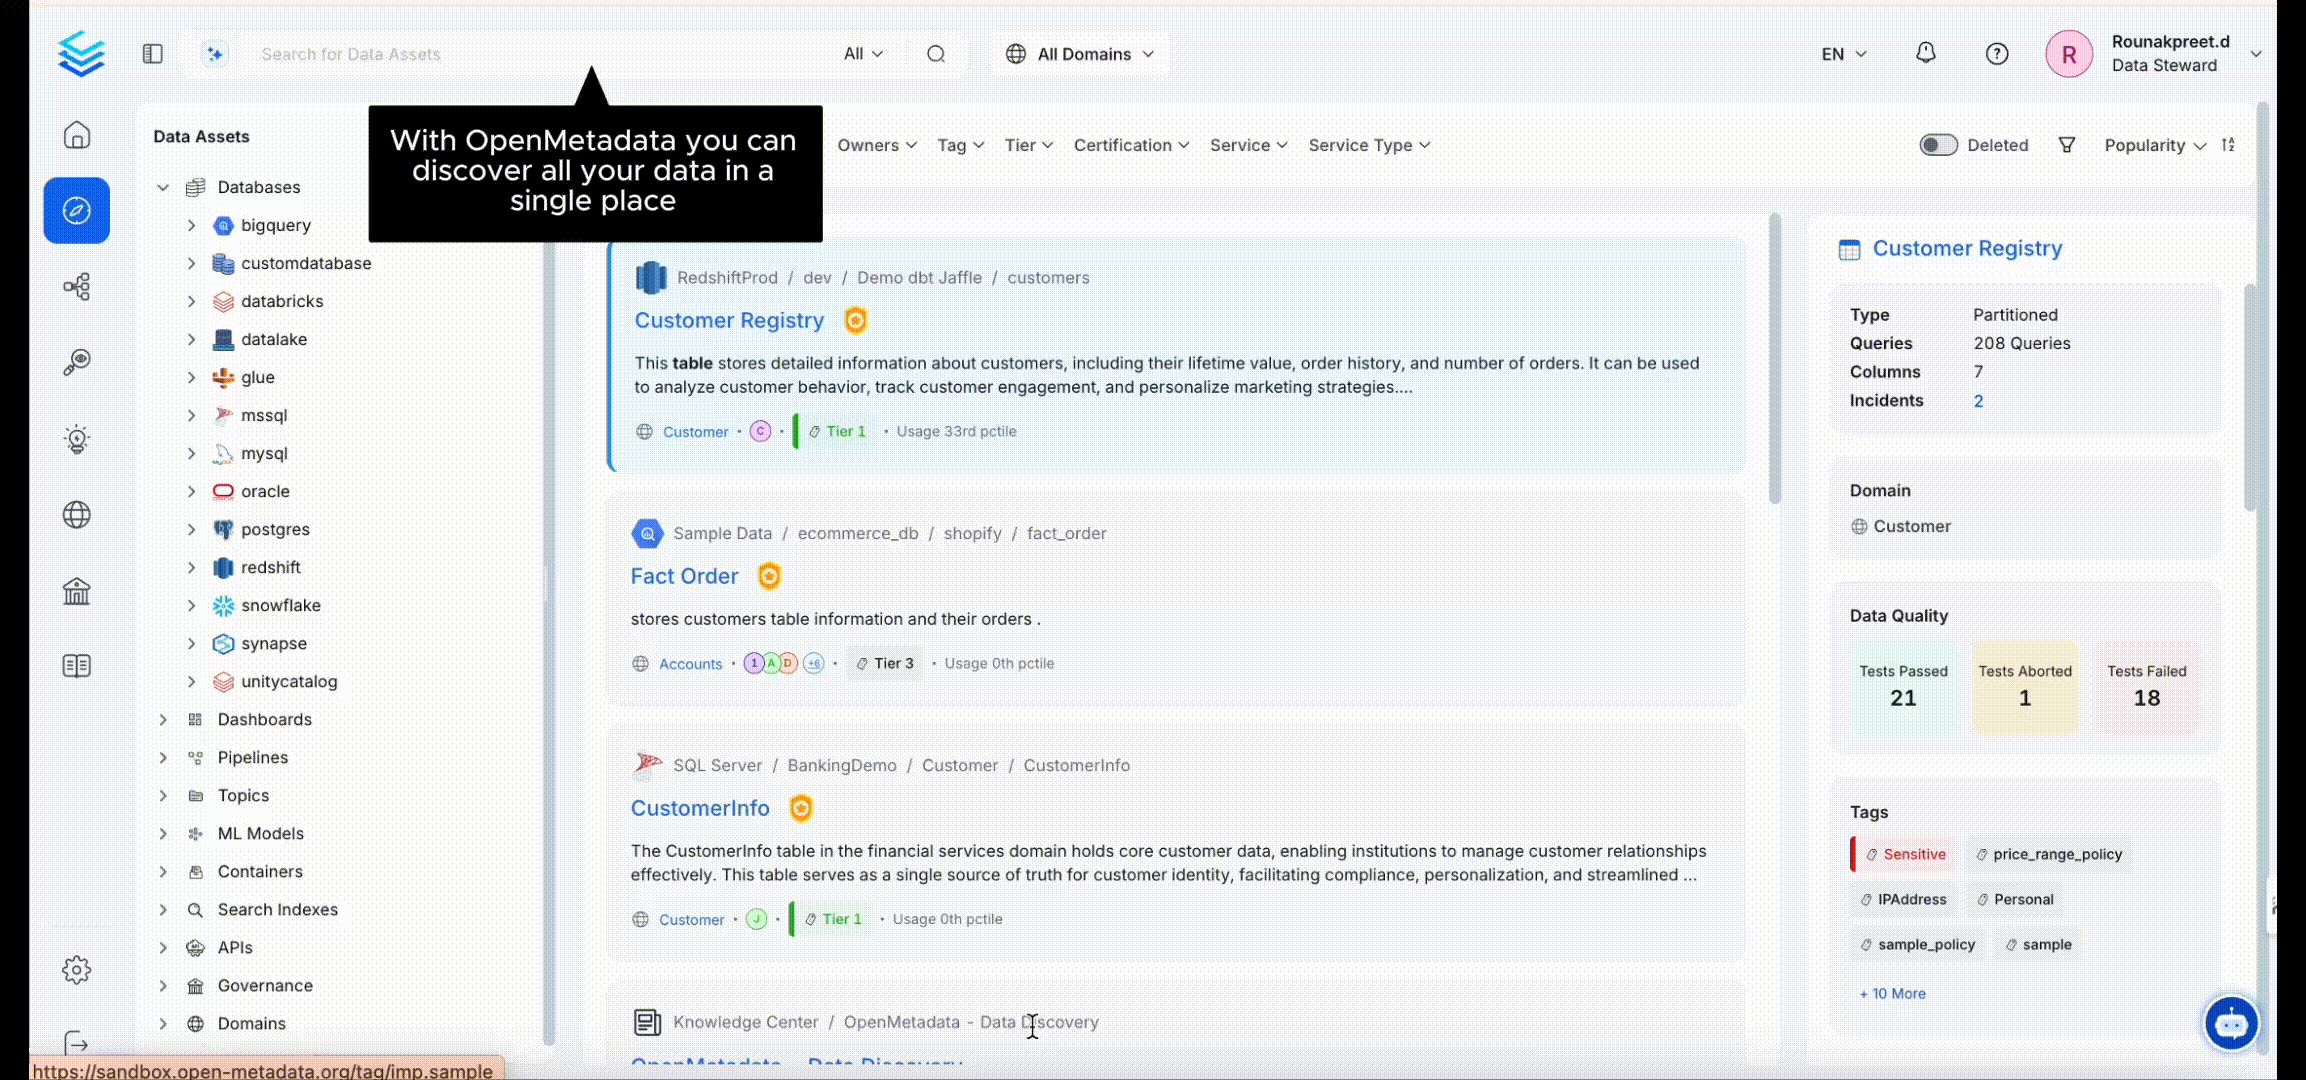
Task: Open the Owners filter dropdown
Action: 877,145
